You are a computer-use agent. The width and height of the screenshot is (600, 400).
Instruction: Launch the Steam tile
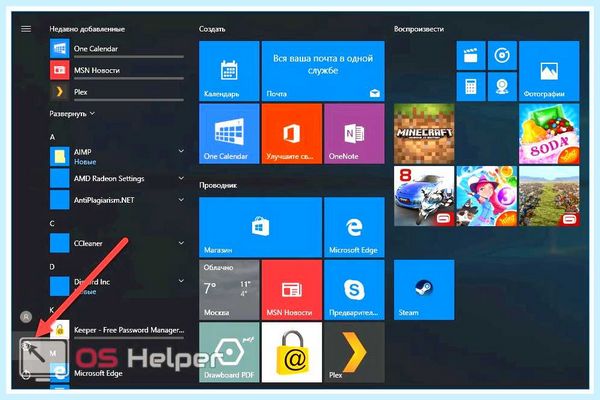tap(424, 290)
